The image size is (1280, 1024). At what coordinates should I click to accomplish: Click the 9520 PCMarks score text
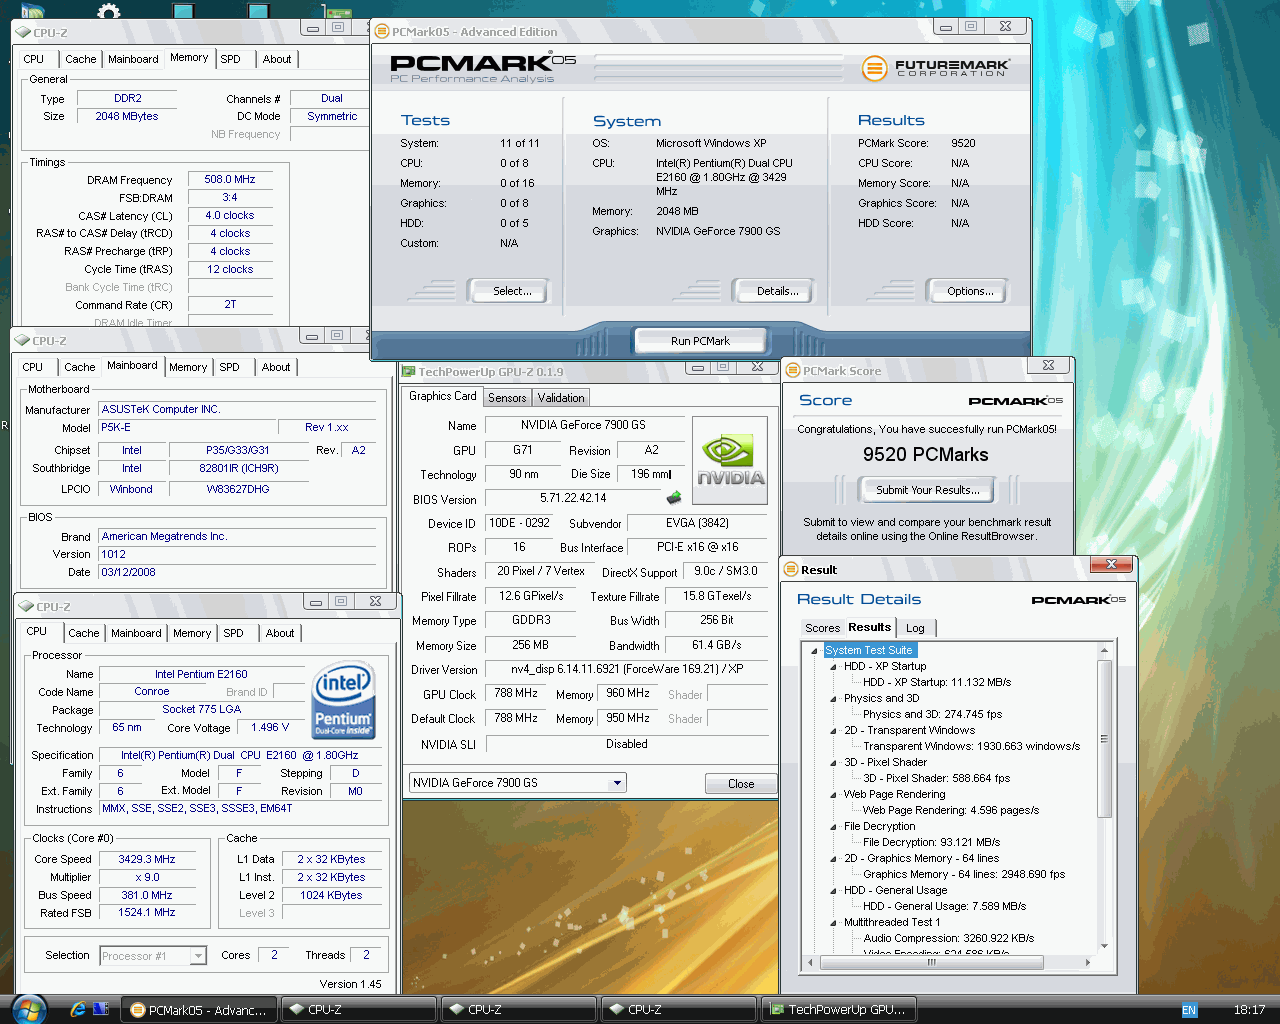926,455
